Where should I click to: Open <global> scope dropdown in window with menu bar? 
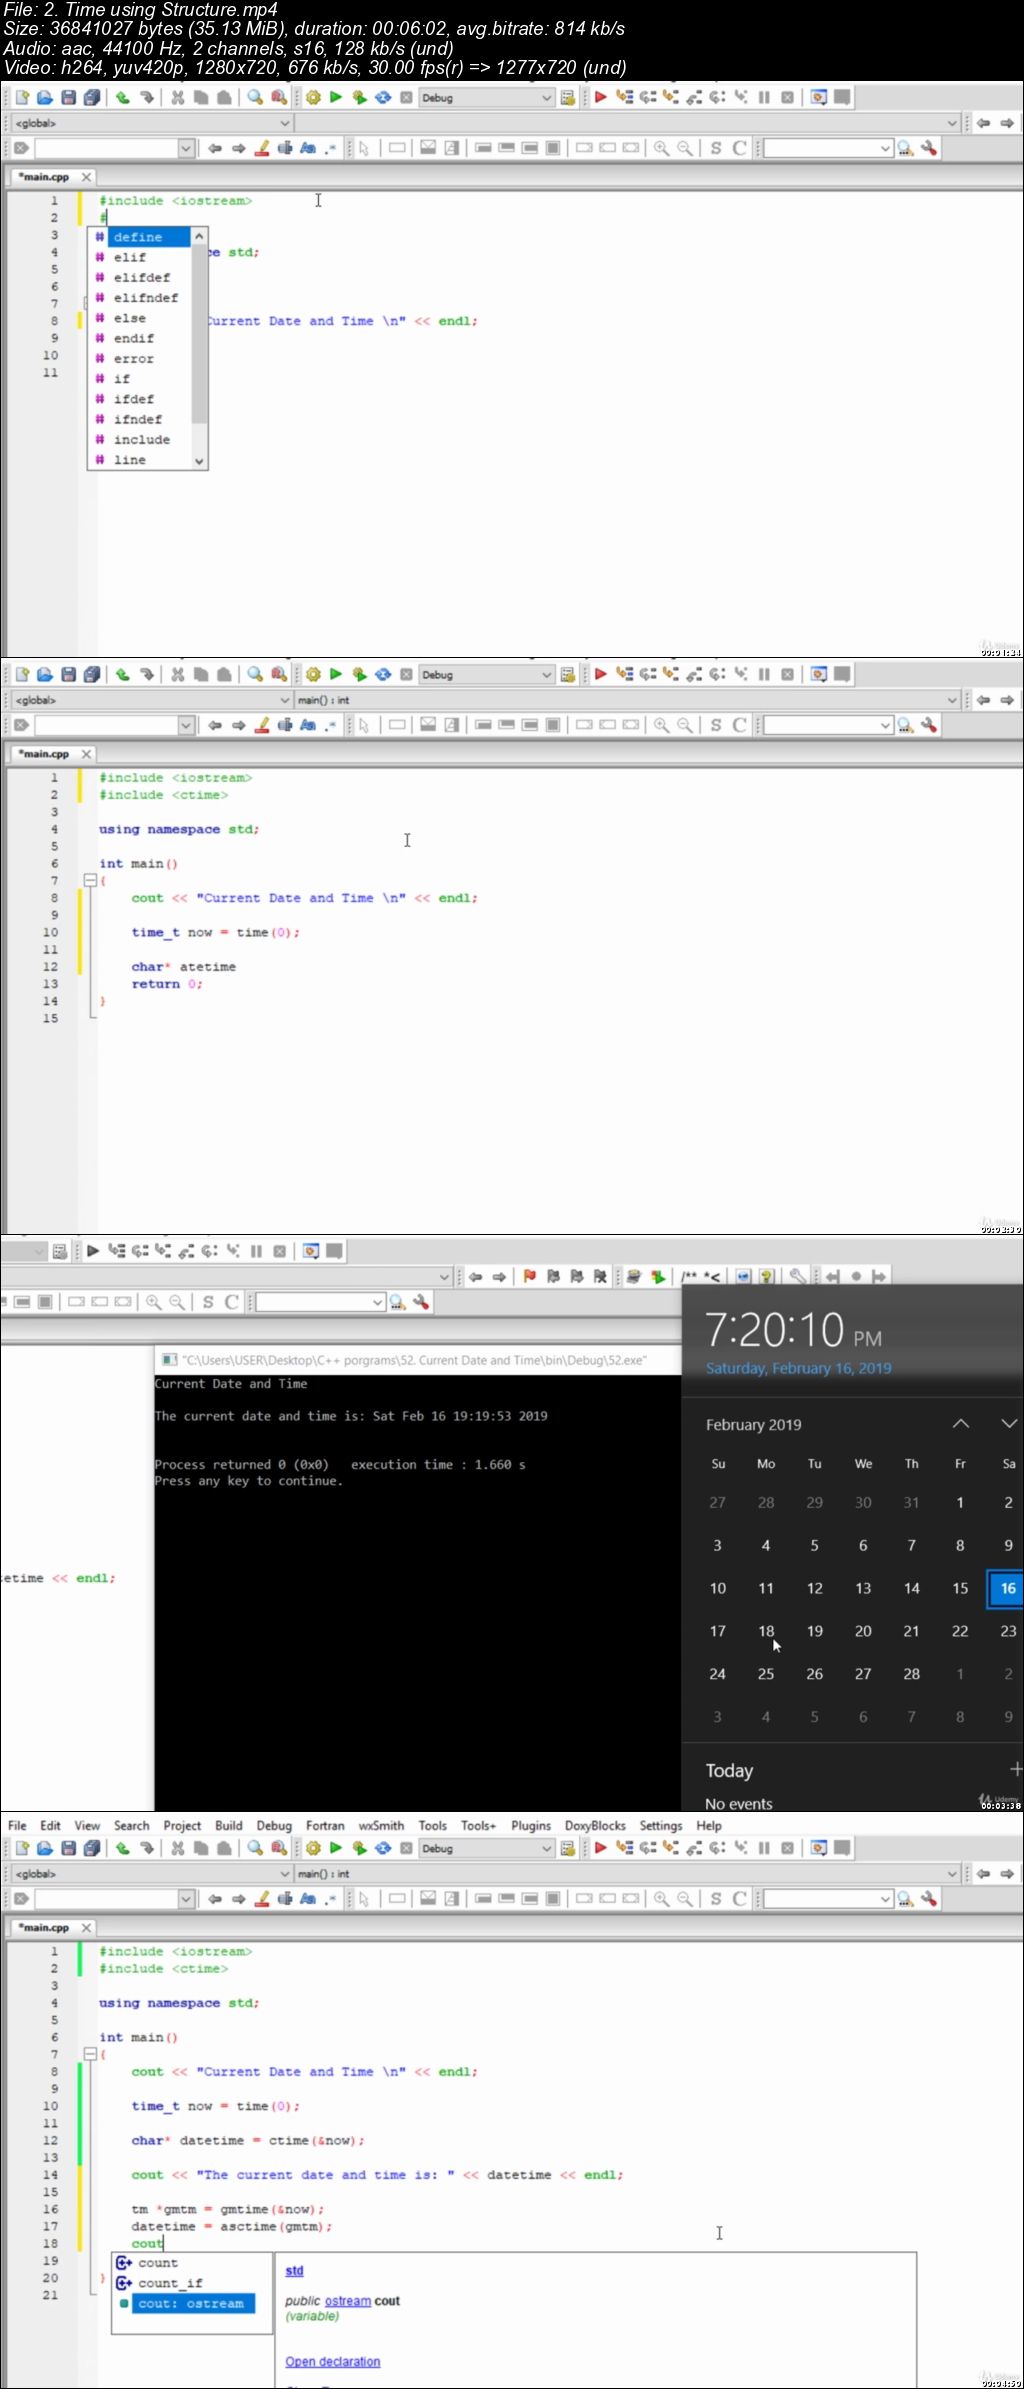click(x=151, y=1874)
